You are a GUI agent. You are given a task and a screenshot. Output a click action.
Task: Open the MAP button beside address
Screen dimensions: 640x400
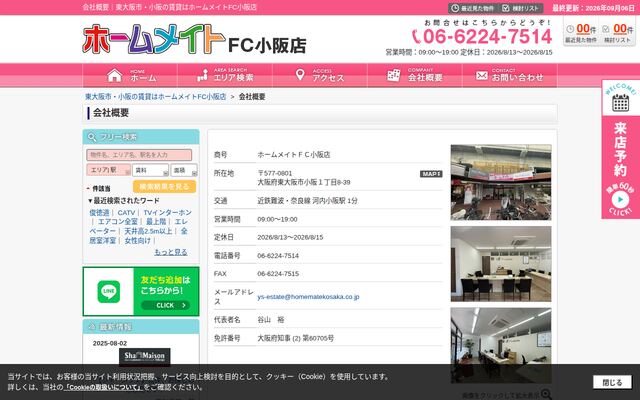(x=431, y=174)
